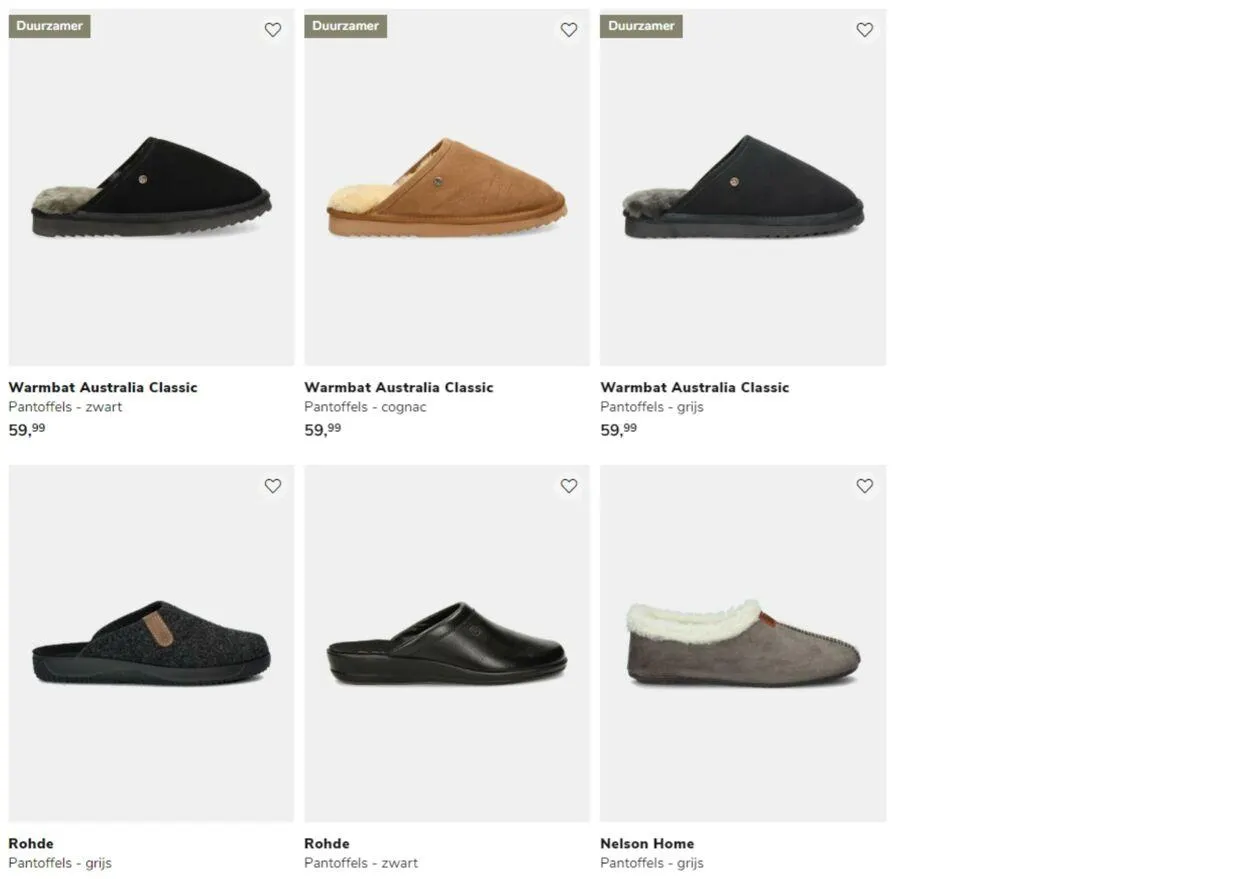
Task: Click heart icon on cognac Warmbat slipper
Action: pyautogui.click(x=569, y=30)
